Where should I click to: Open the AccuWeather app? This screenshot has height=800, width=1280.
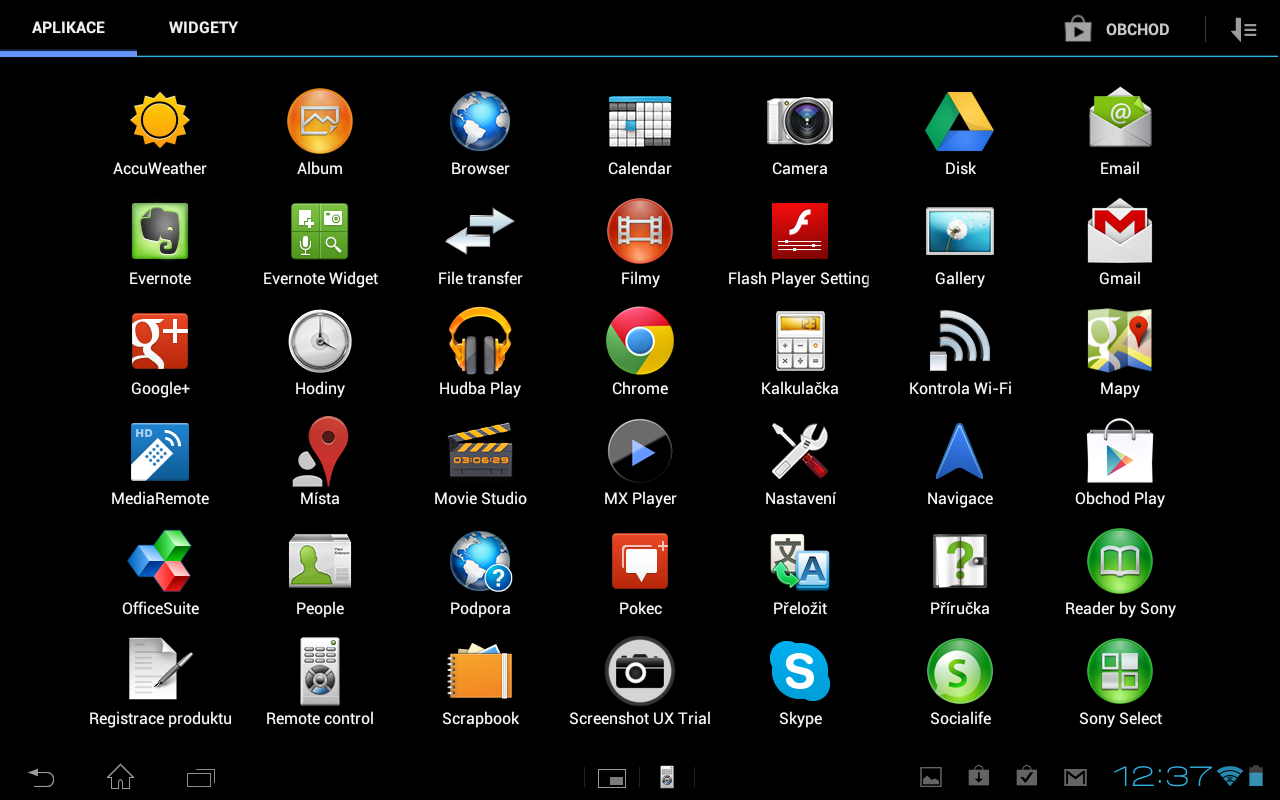(160, 120)
